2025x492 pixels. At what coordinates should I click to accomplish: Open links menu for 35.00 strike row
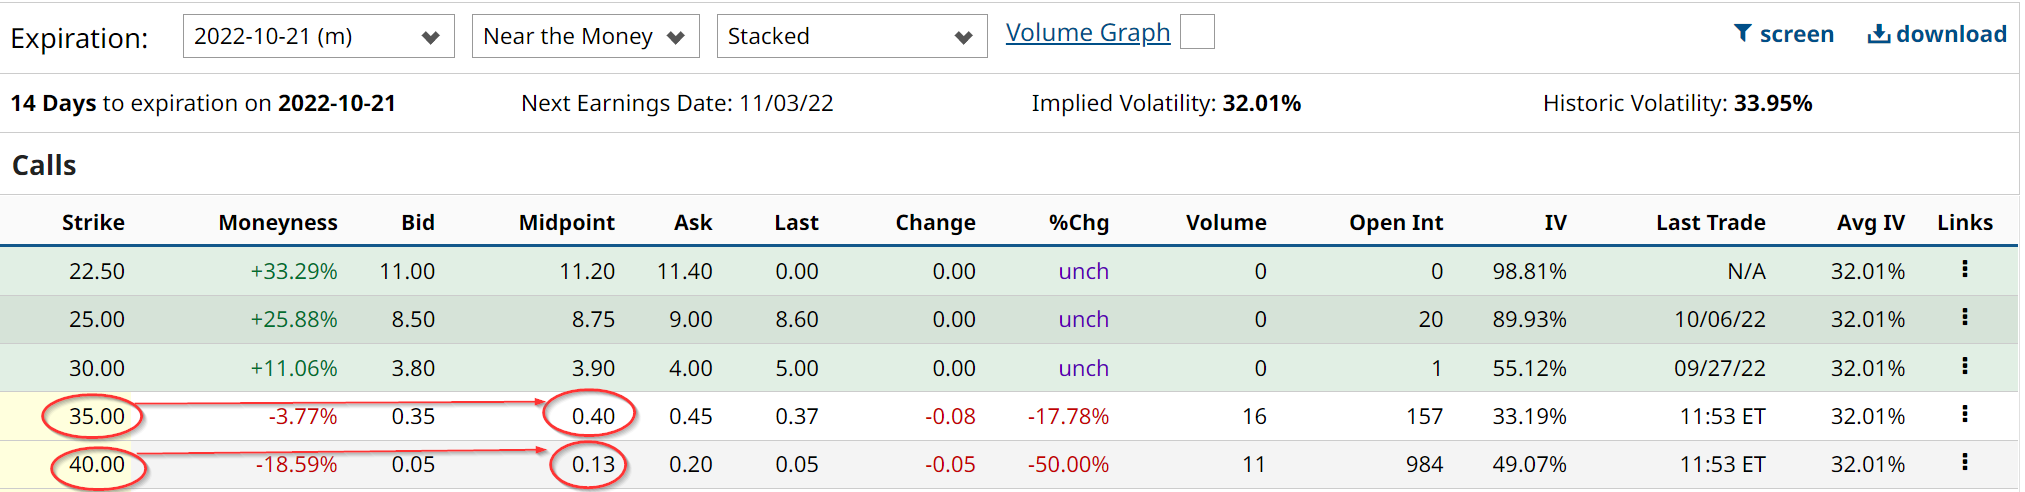(x=1964, y=414)
